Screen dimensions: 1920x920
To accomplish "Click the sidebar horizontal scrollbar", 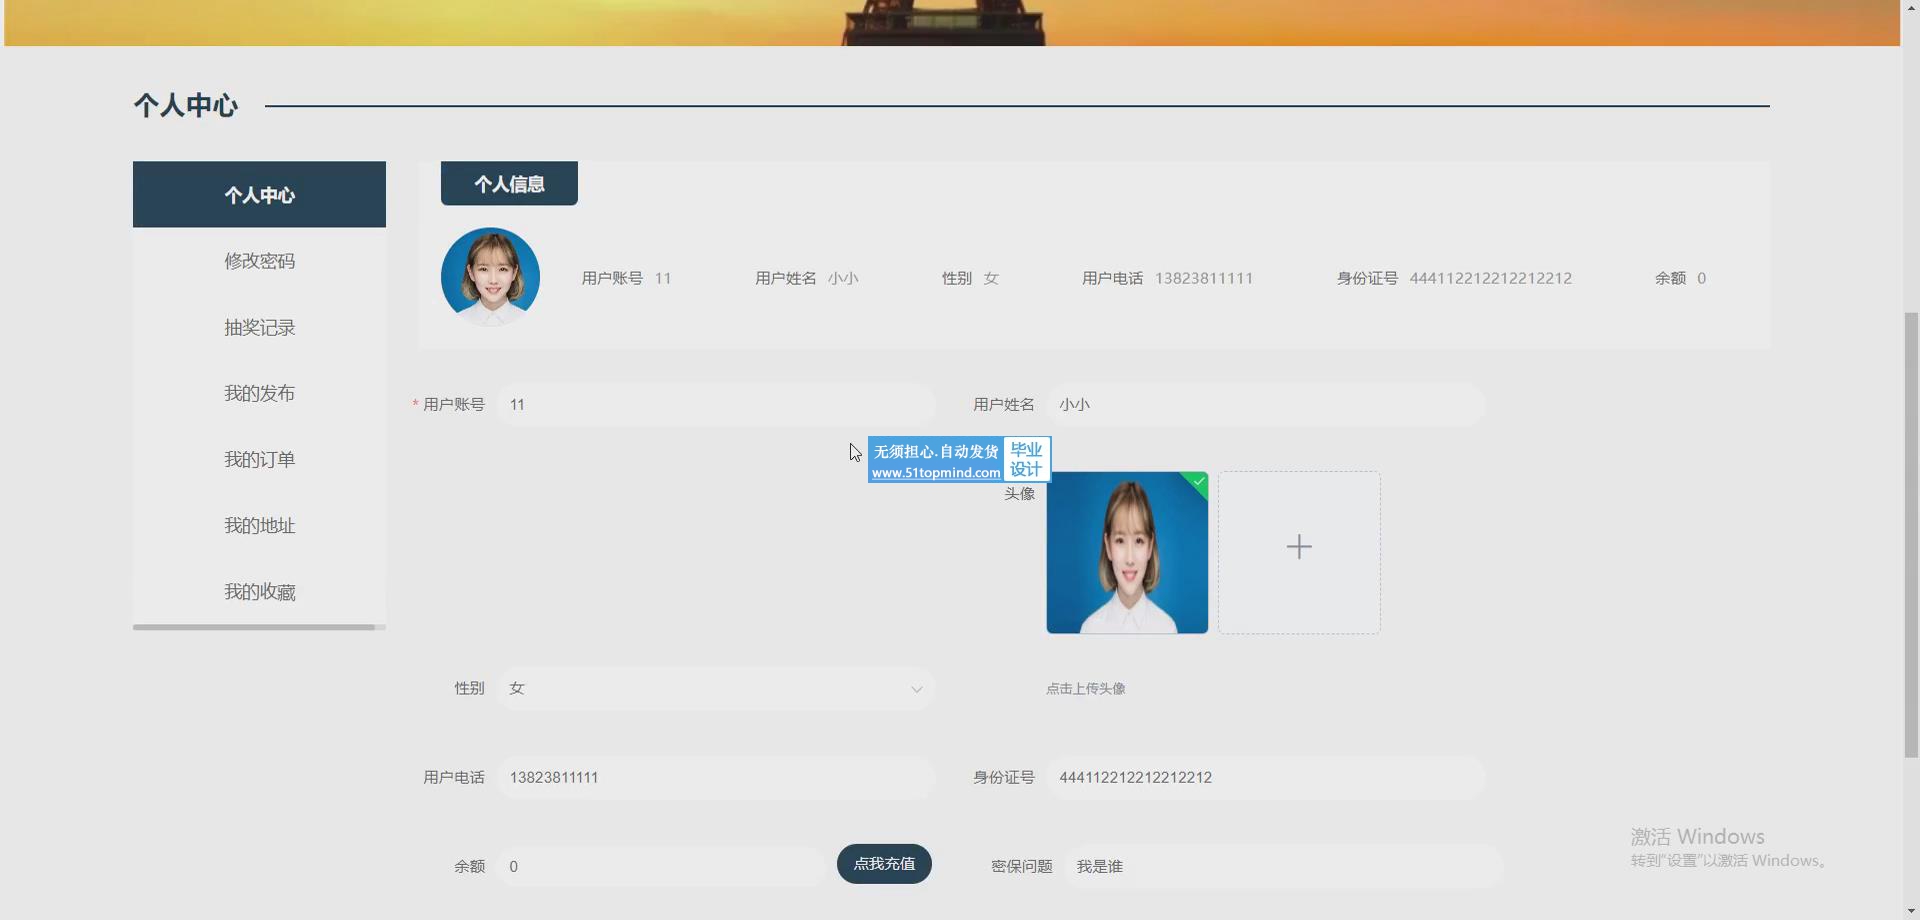I will coord(254,628).
